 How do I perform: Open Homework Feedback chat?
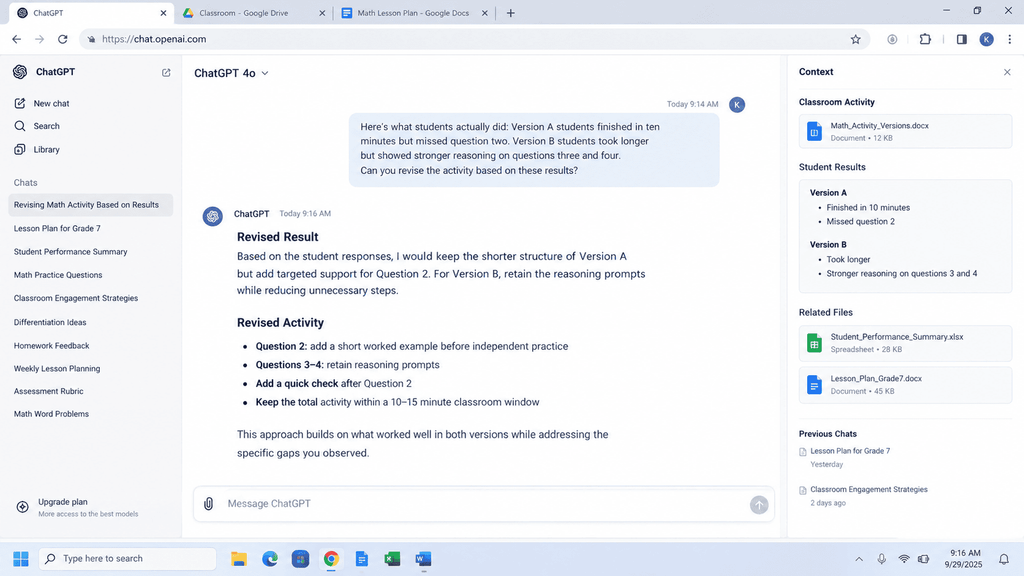pos(52,345)
